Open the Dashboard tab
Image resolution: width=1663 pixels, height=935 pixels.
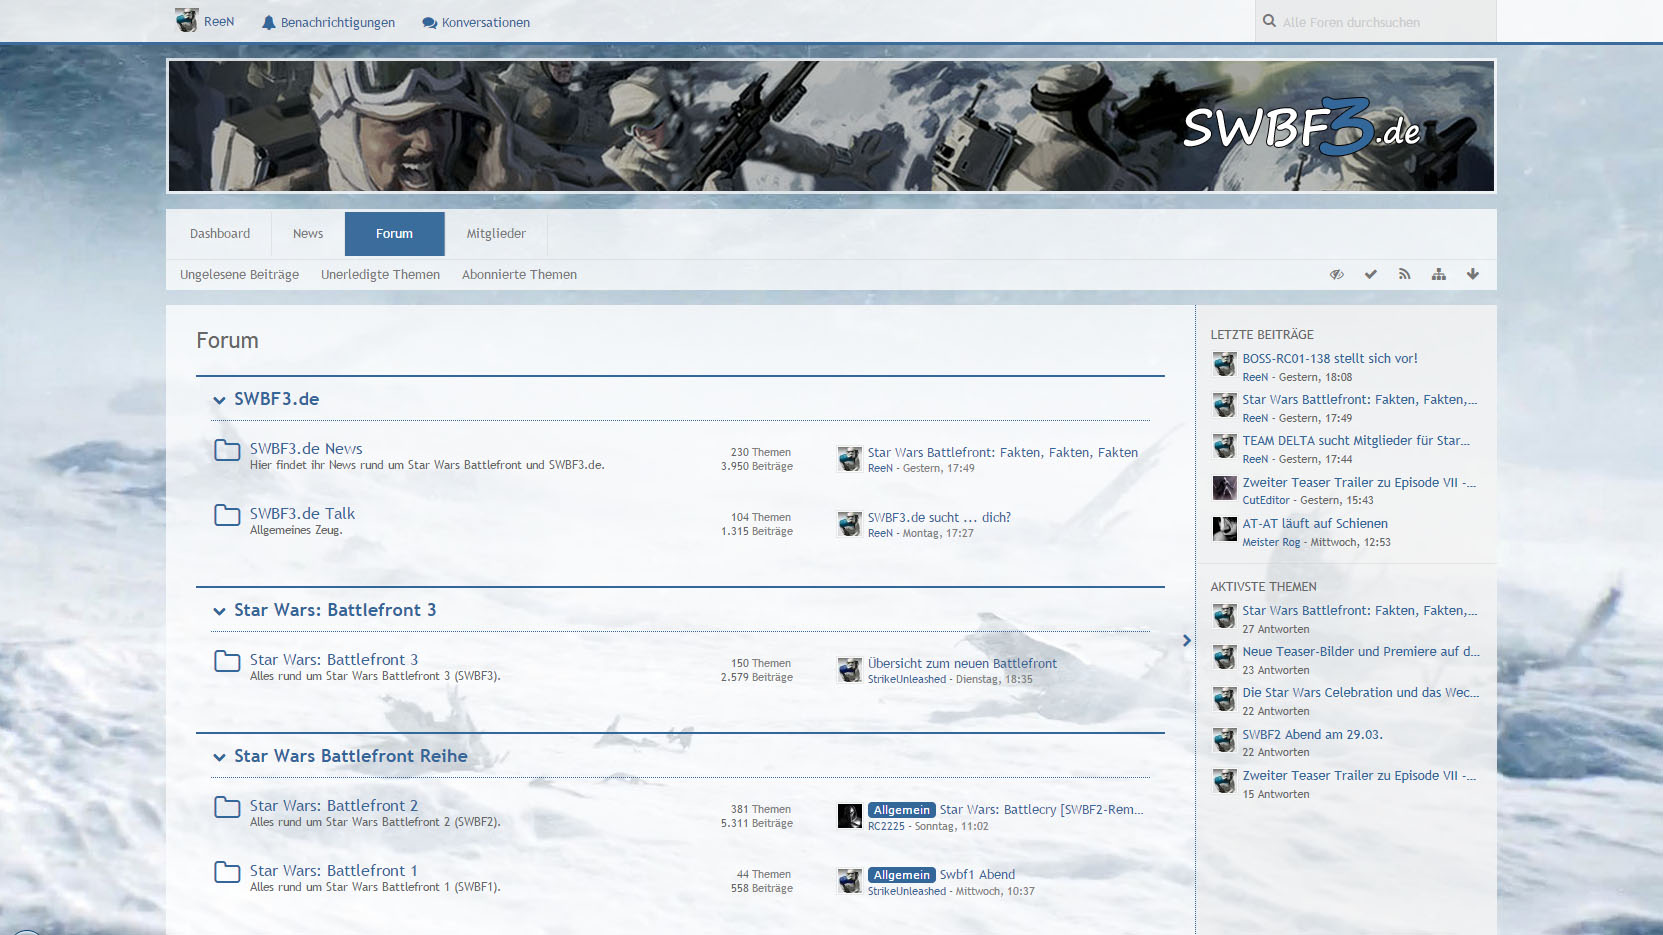[x=220, y=234]
